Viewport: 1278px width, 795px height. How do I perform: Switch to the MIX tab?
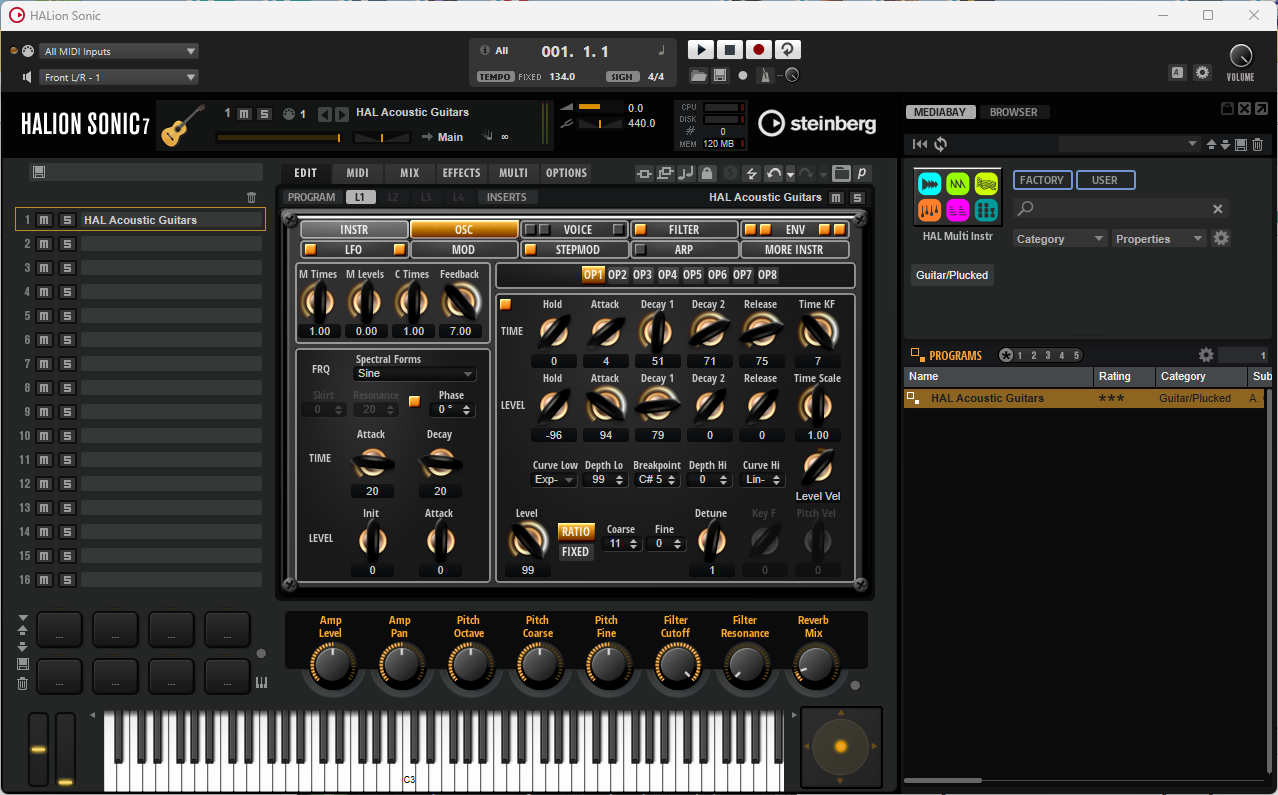(x=410, y=173)
